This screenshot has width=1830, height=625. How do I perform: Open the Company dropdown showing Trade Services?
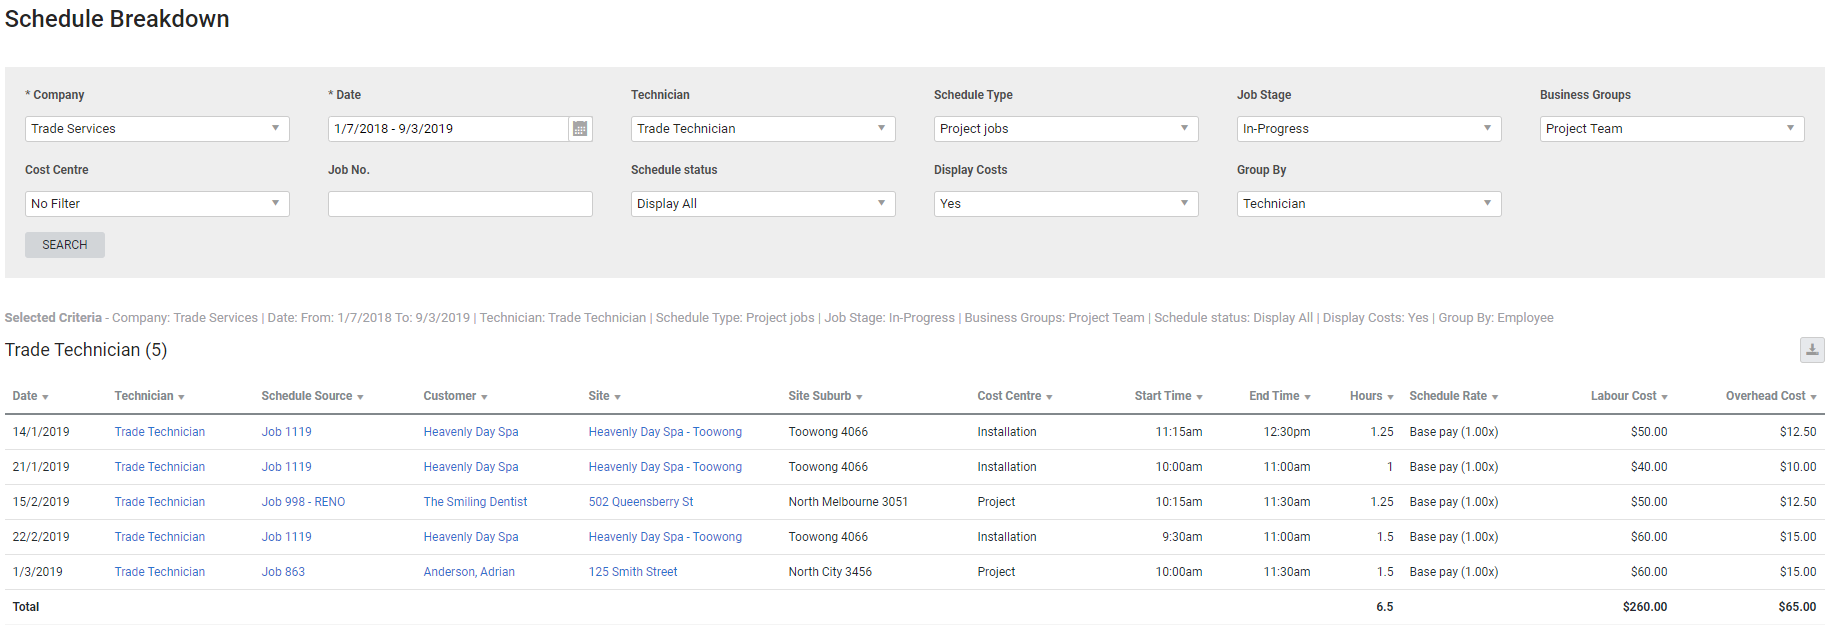click(157, 129)
